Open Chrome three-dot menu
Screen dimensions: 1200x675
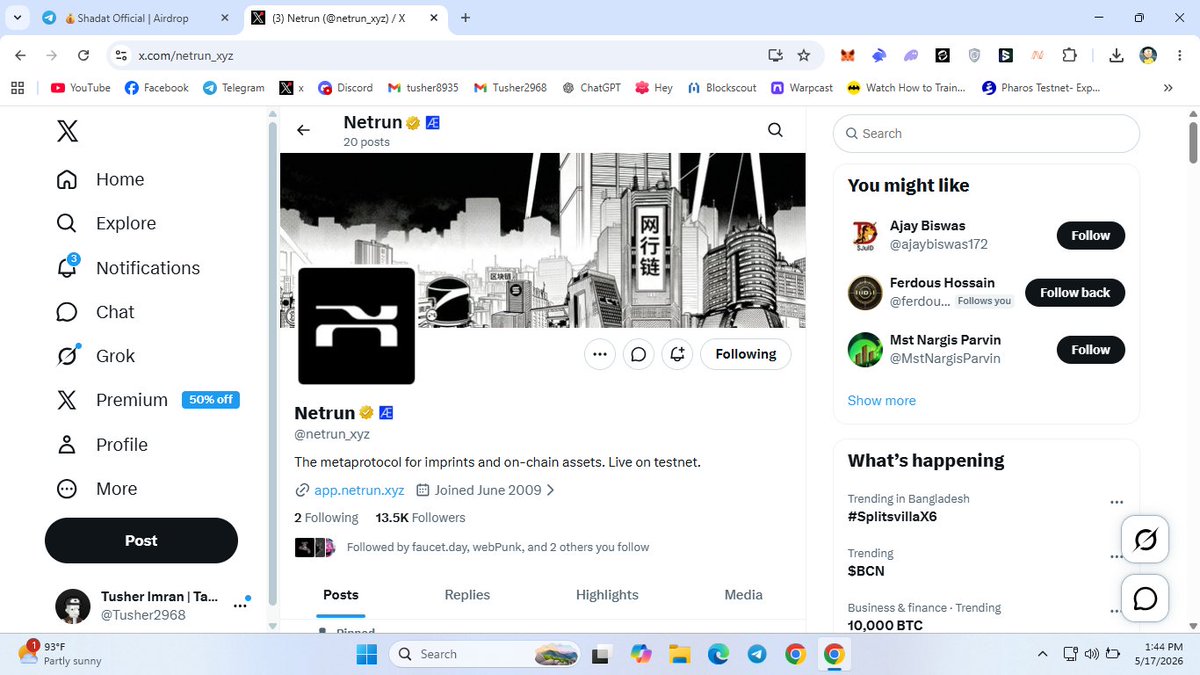[1179, 56]
